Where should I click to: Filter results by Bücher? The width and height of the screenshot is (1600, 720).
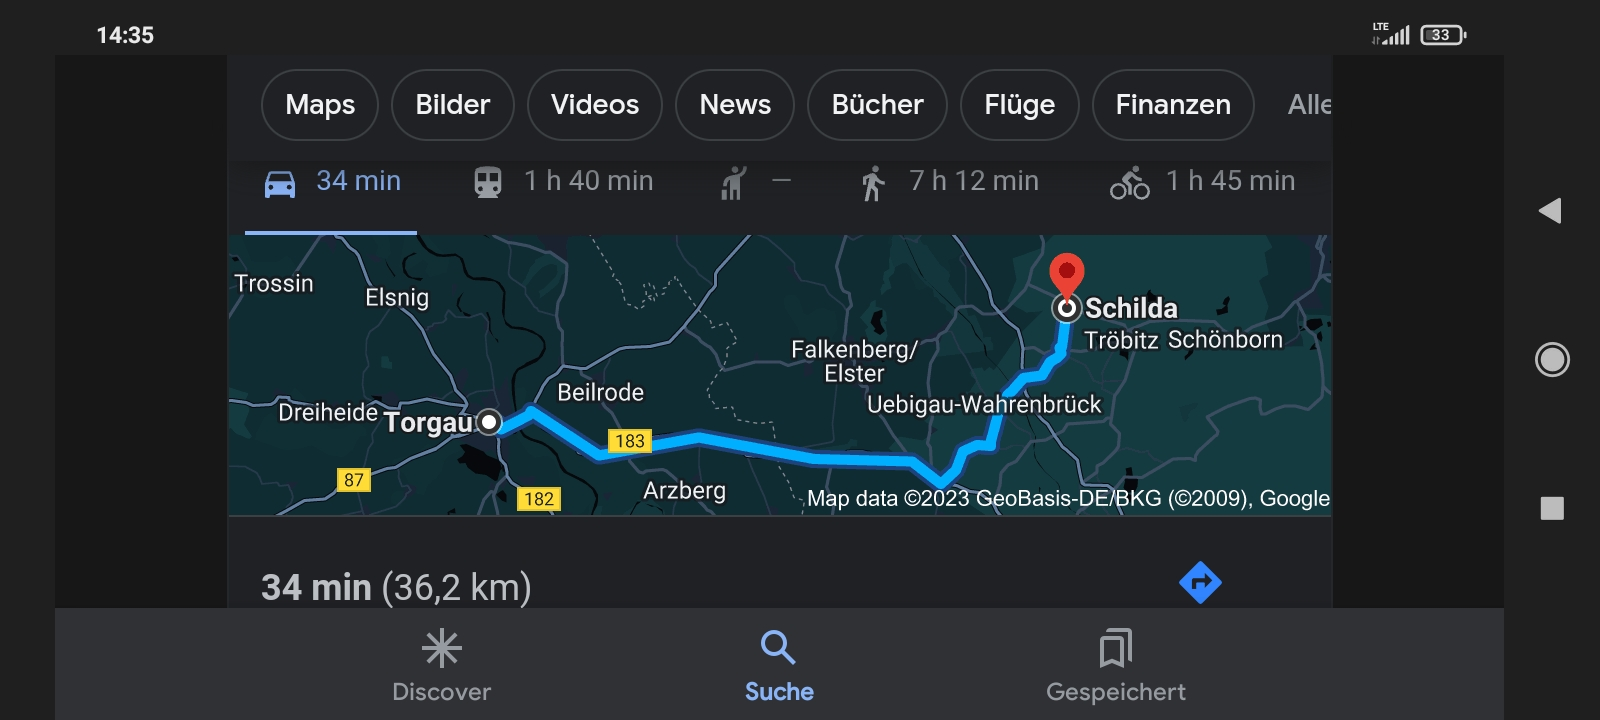(877, 105)
